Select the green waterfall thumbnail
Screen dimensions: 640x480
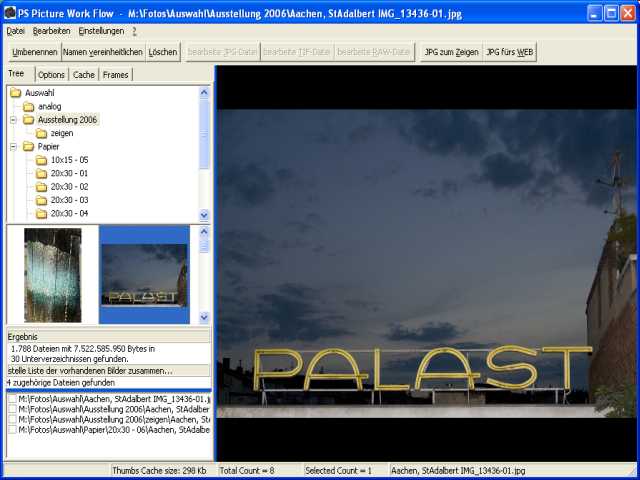(x=53, y=275)
